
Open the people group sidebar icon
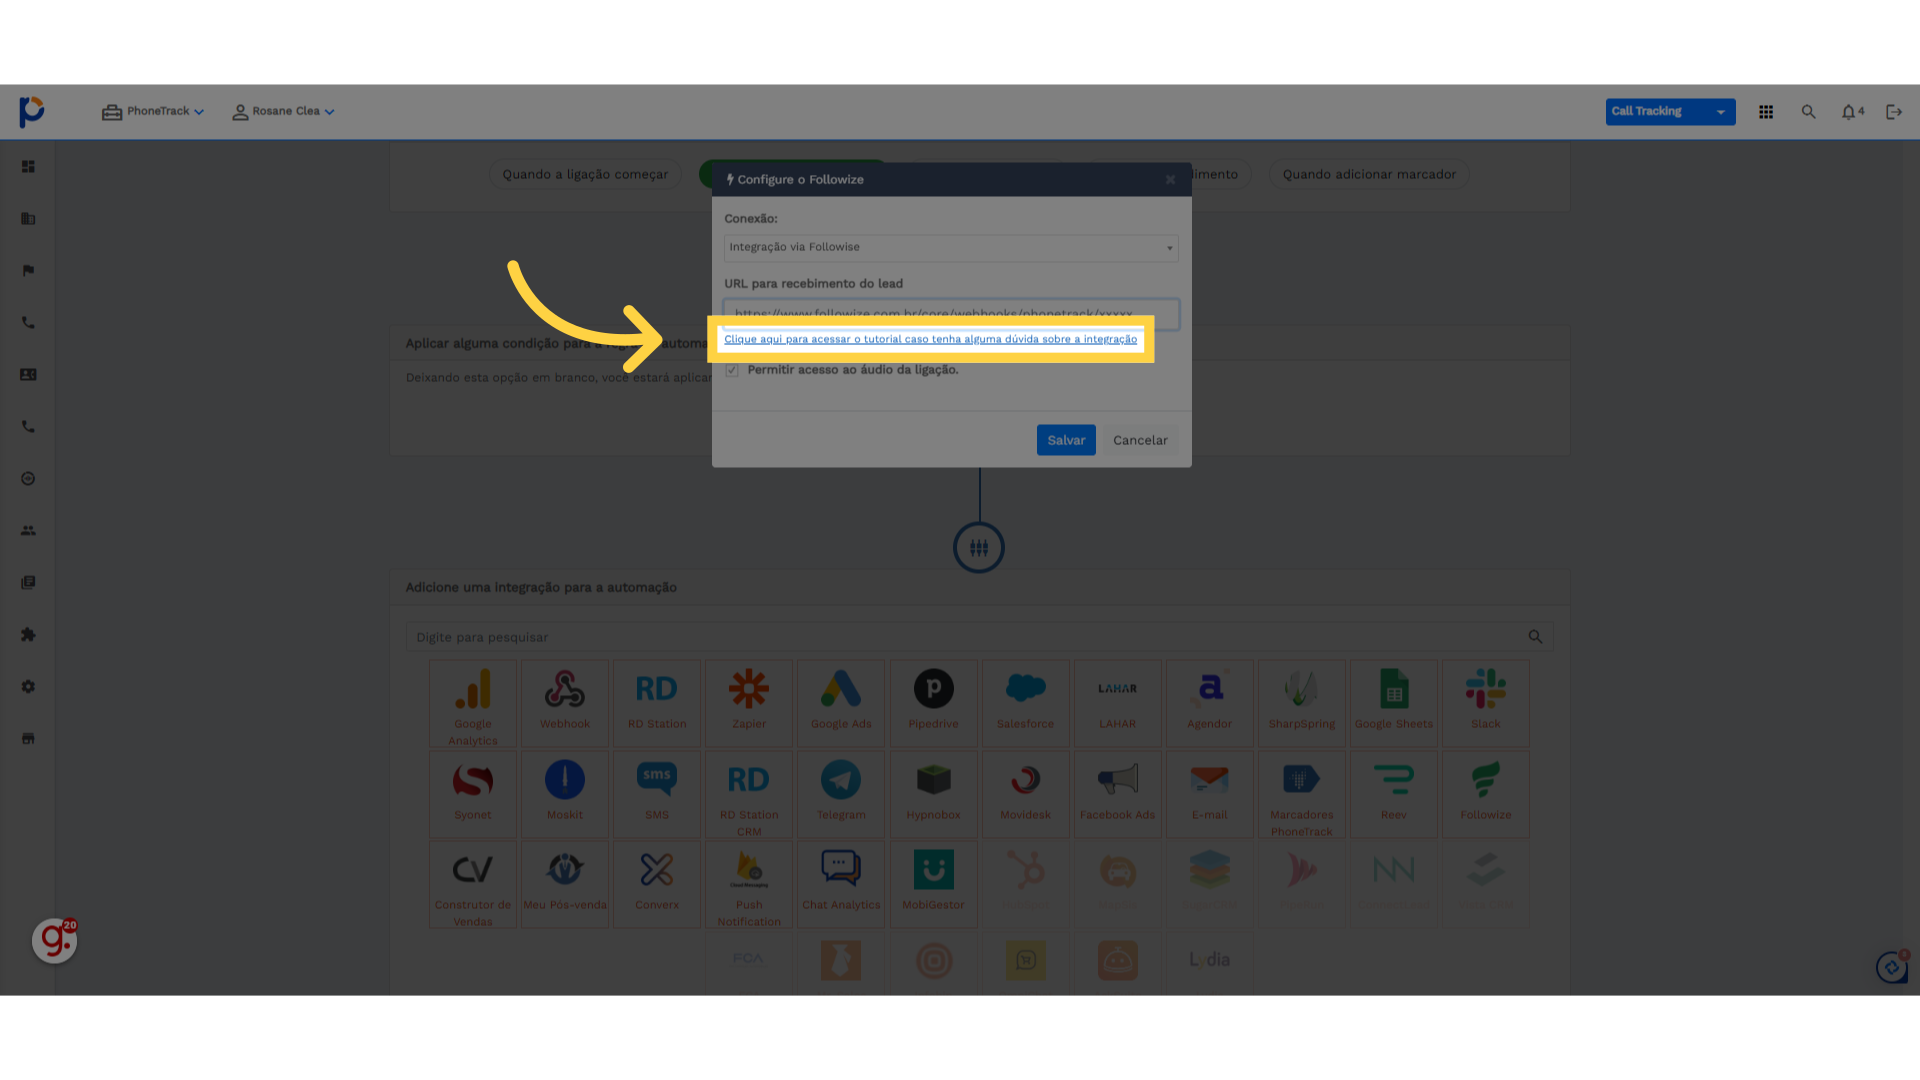click(x=28, y=531)
